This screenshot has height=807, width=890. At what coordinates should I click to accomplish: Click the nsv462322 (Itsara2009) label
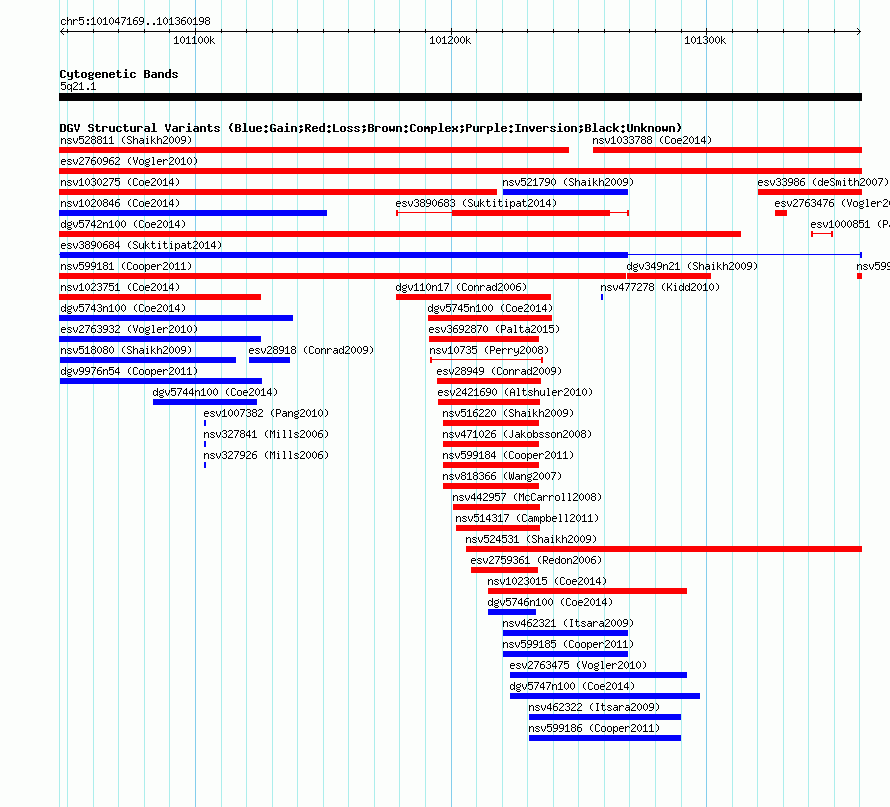click(594, 707)
